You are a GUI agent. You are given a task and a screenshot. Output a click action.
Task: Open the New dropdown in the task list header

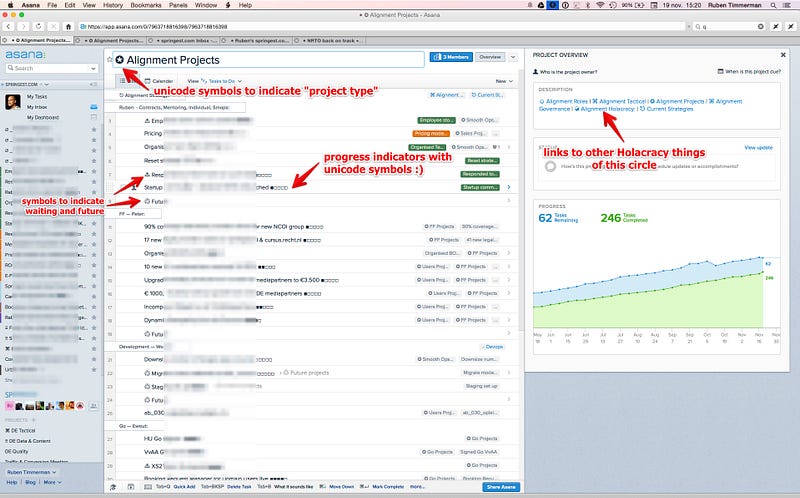tap(504, 81)
